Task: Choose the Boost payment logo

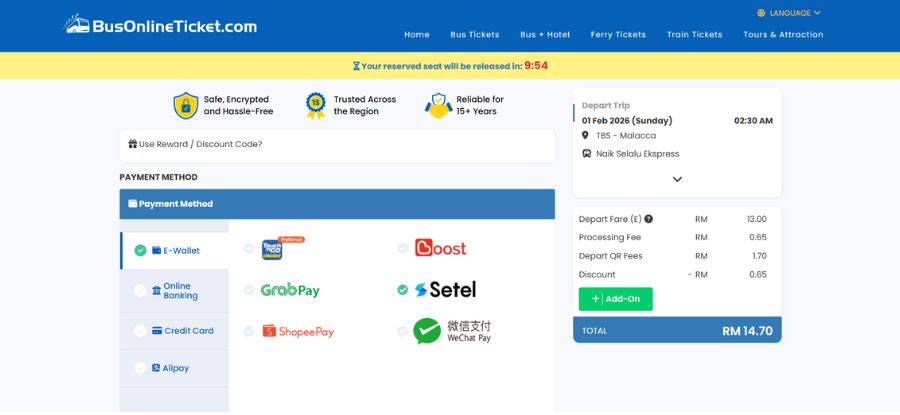Action: 440,248
